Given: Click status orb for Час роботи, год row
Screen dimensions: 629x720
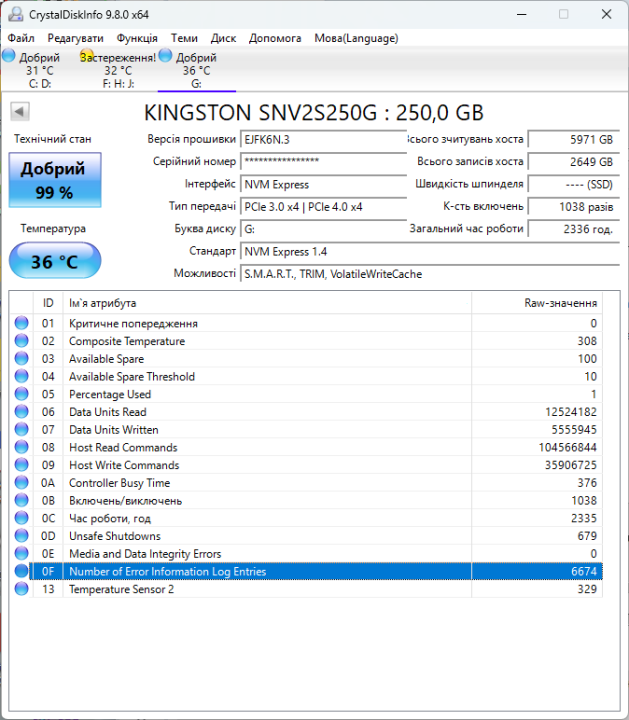Looking at the screenshot, I should pos(21,518).
